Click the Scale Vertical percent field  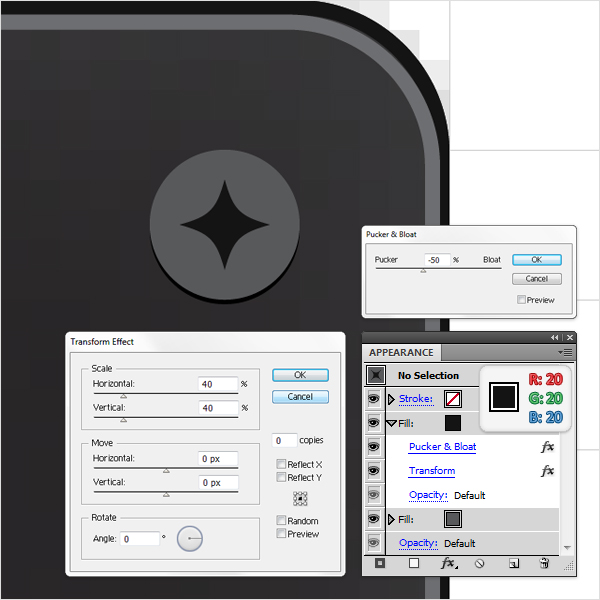coord(218,408)
